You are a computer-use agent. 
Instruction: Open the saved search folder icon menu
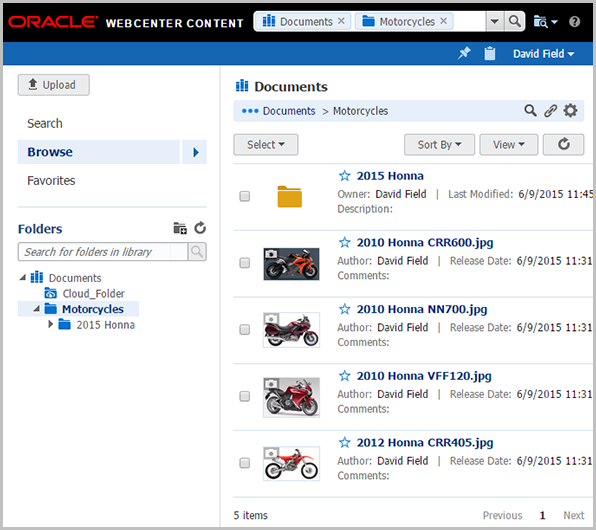[x=545, y=22]
